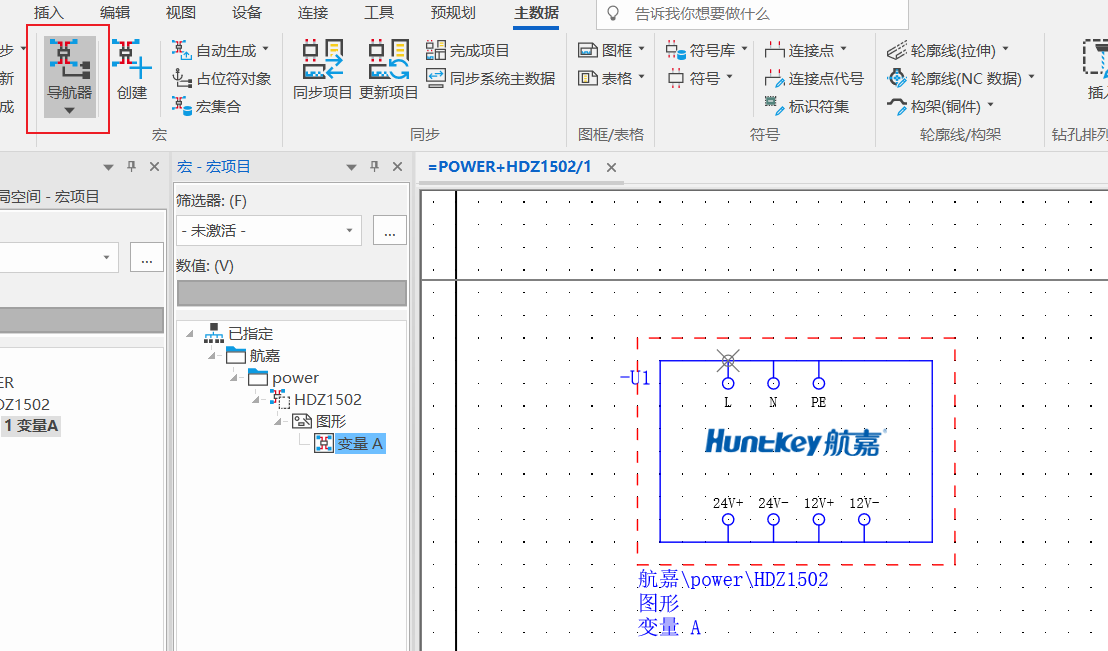Screen dimensions: 1108x651
Task: Collapse the 航嘉 folder node
Action: 212,355
